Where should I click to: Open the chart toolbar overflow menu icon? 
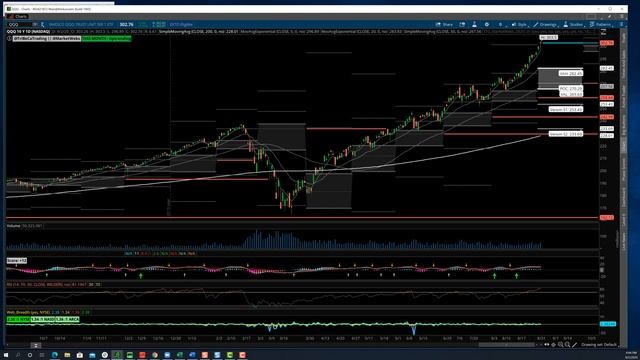622,24
